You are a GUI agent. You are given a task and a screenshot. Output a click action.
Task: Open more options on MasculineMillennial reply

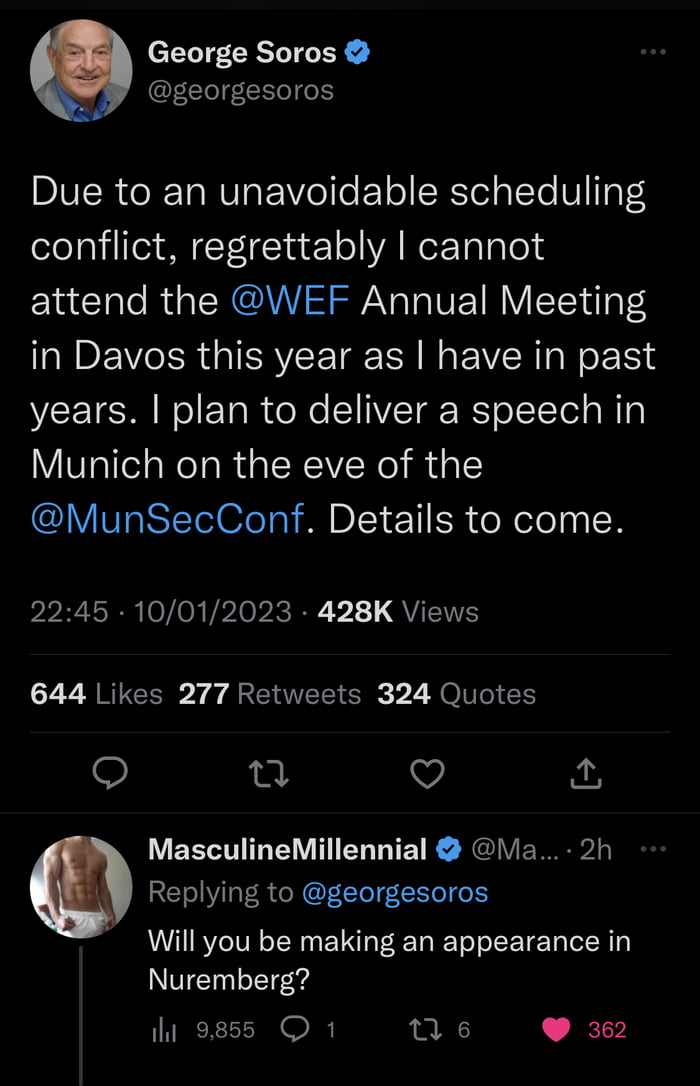[x=652, y=850]
